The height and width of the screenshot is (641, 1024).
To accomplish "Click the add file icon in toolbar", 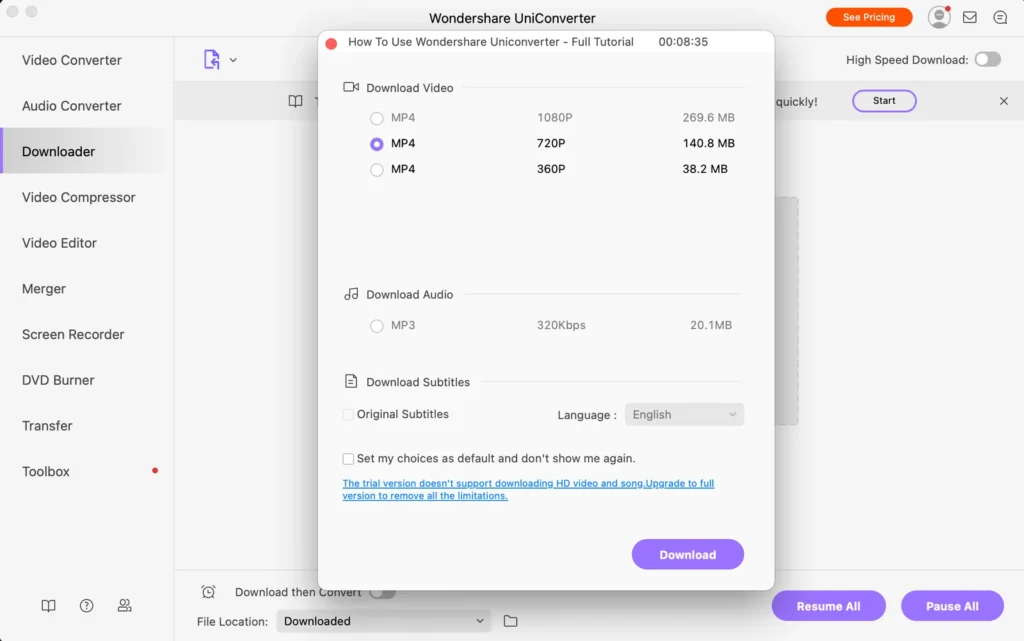I will coord(212,59).
